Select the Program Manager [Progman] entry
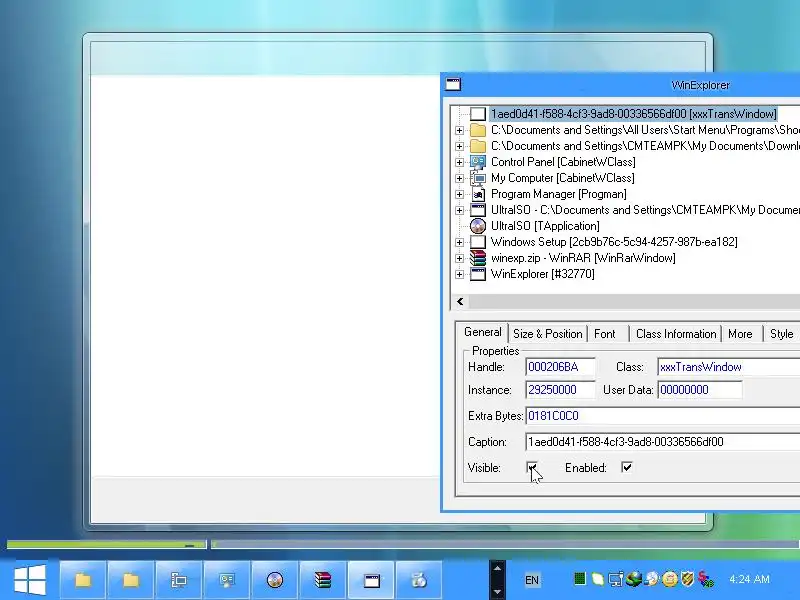The width and height of the screenshot is (800, 600). click(558, 194)
